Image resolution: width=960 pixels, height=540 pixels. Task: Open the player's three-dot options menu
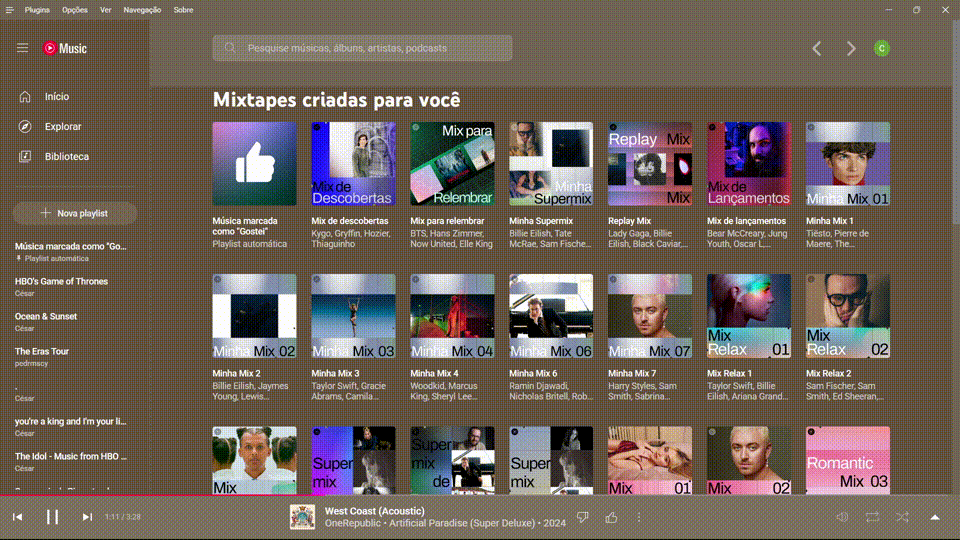(x=639, y=517)
